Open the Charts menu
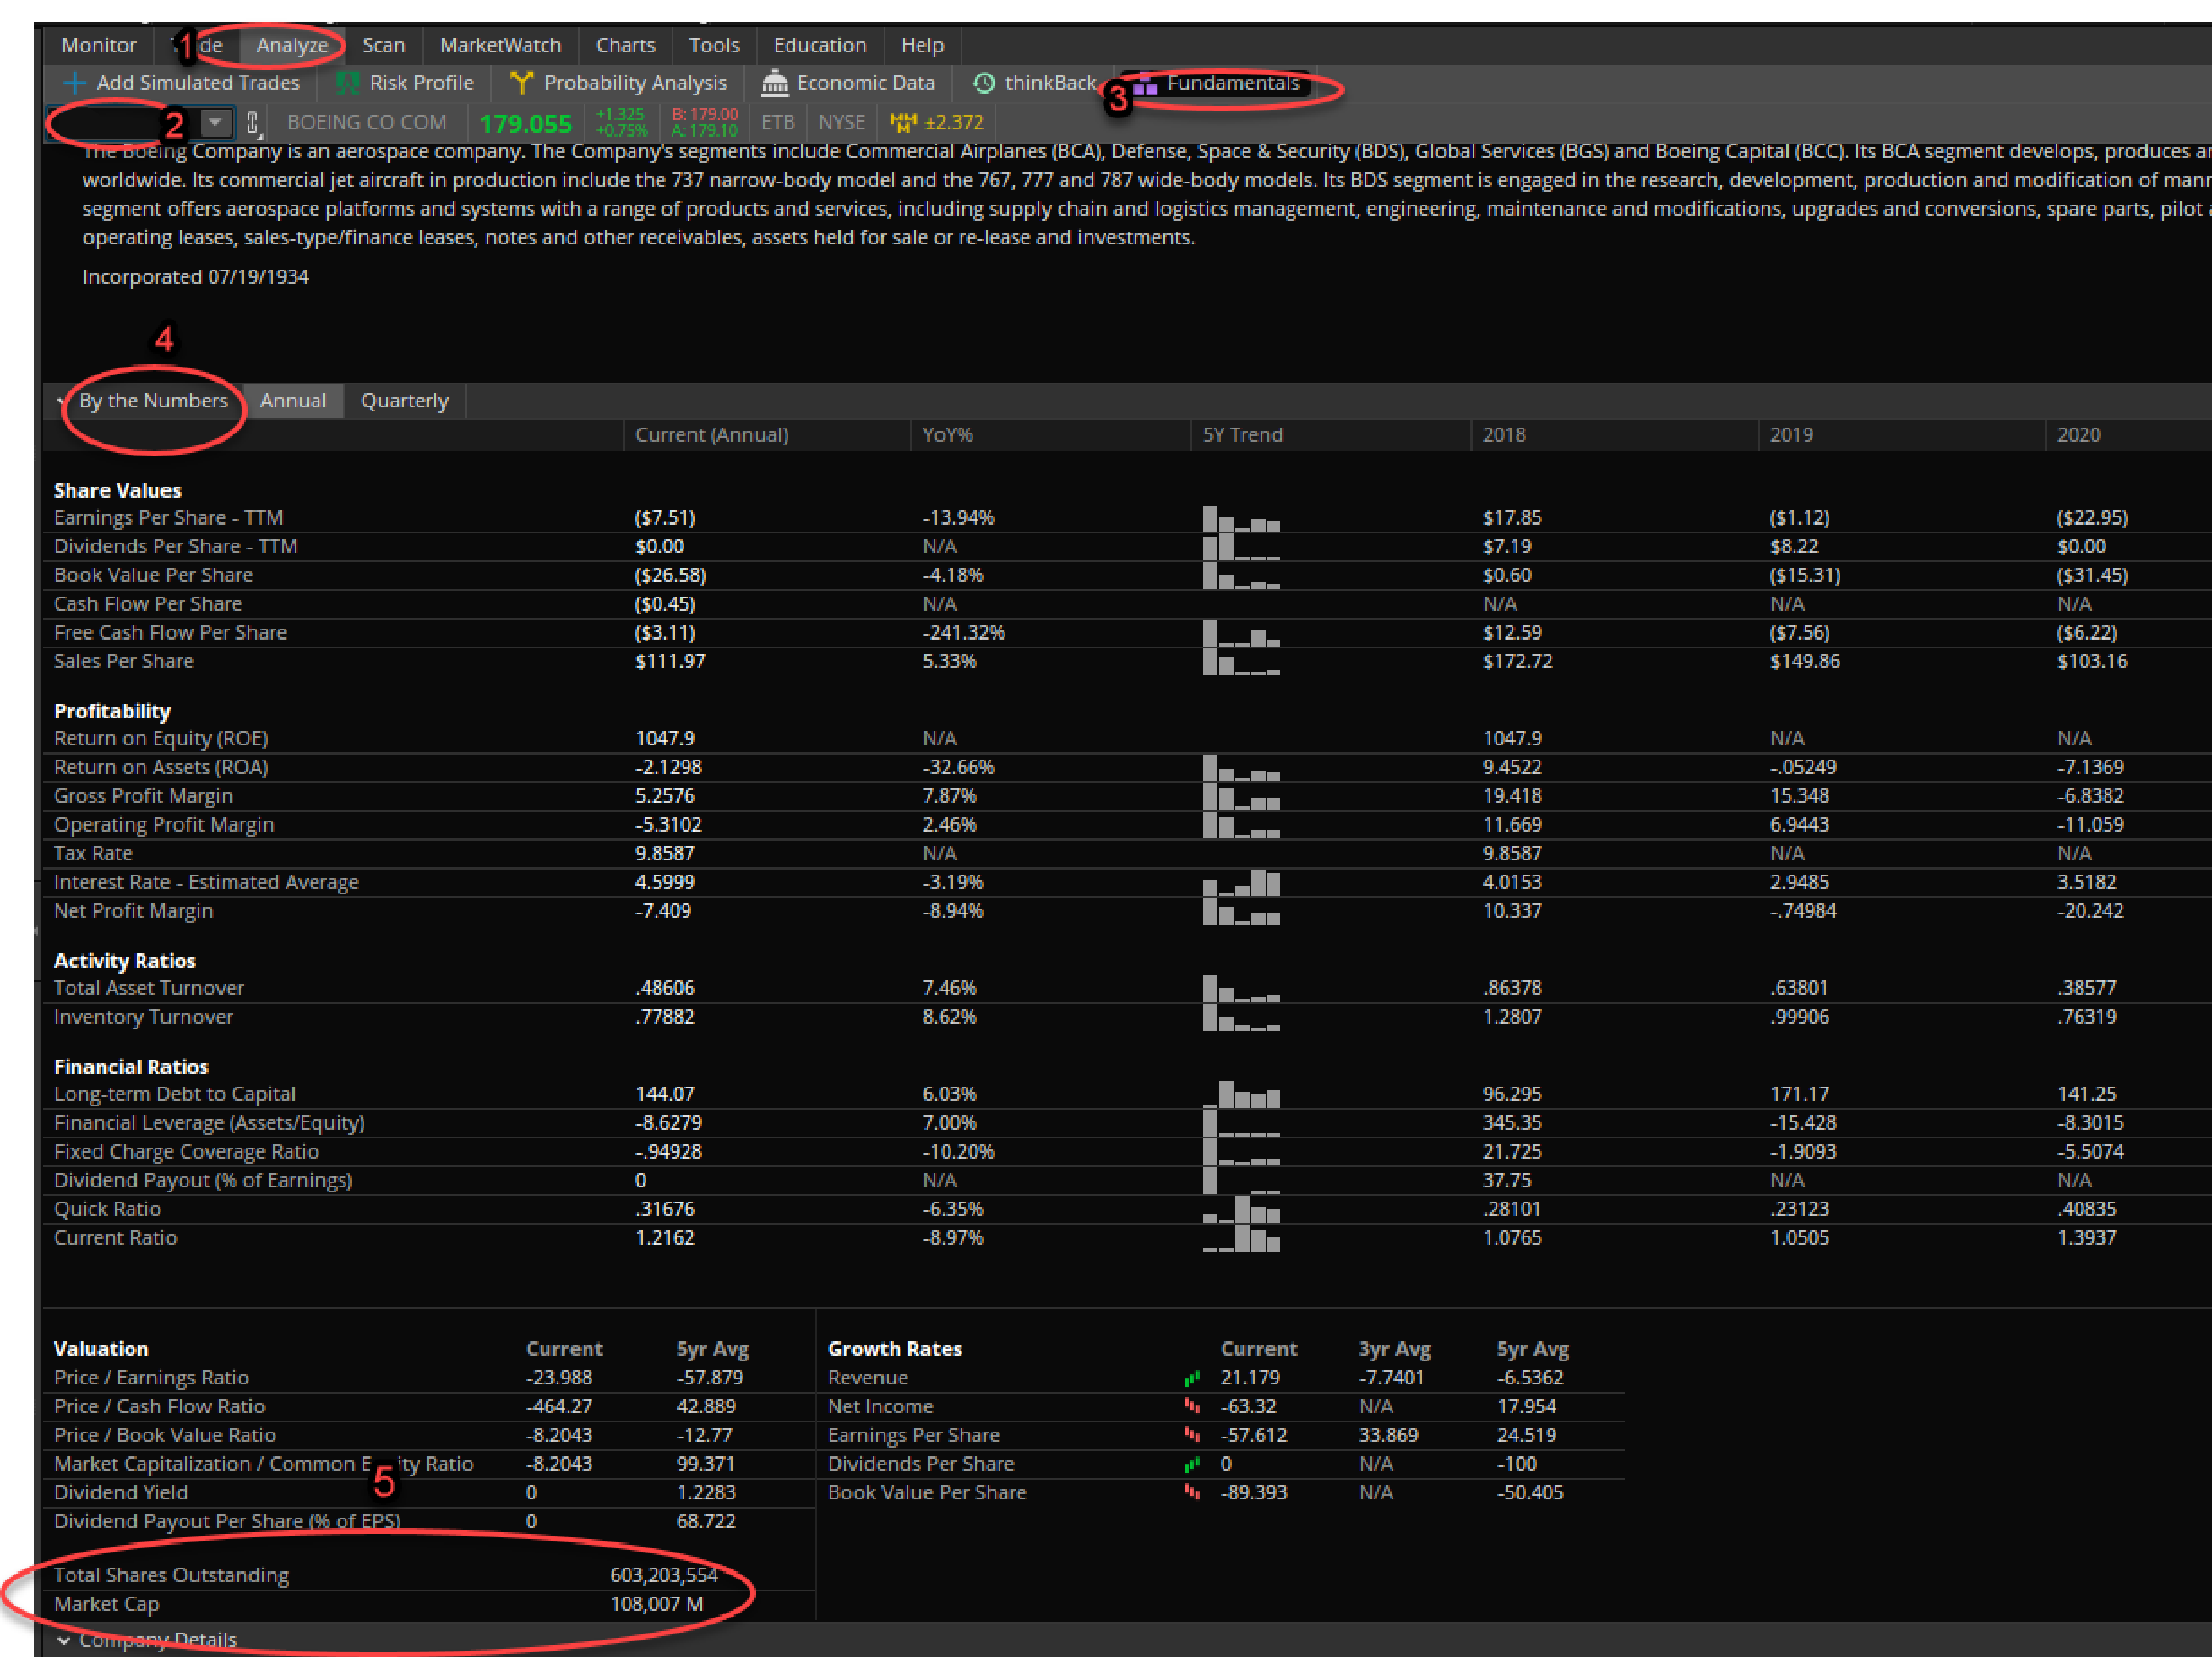This screenshot has height=1658, width=2212. [x=625, y=45]
